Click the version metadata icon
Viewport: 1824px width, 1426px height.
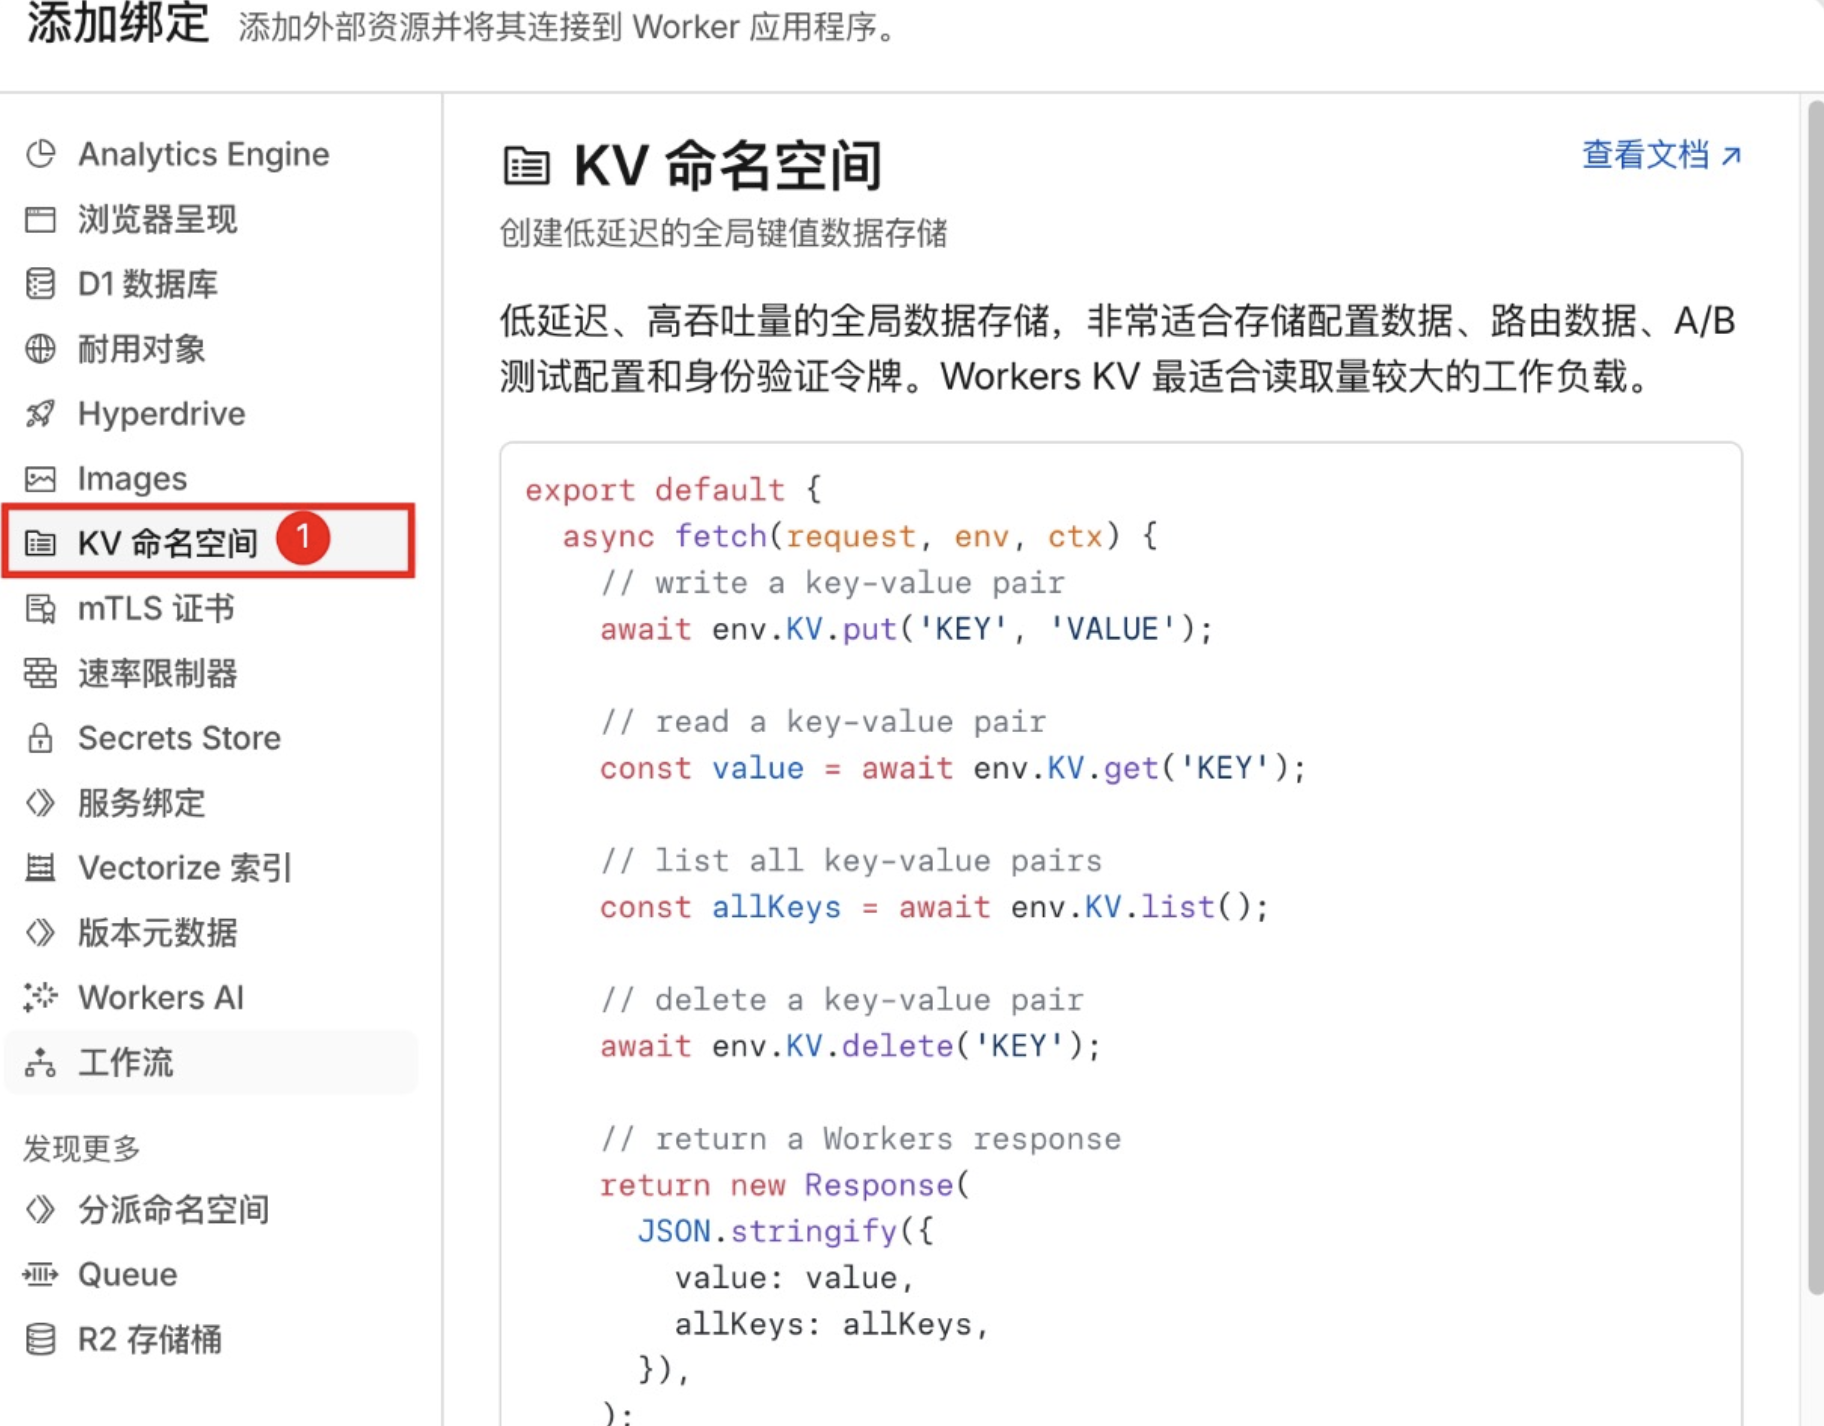tap(41, 932)
